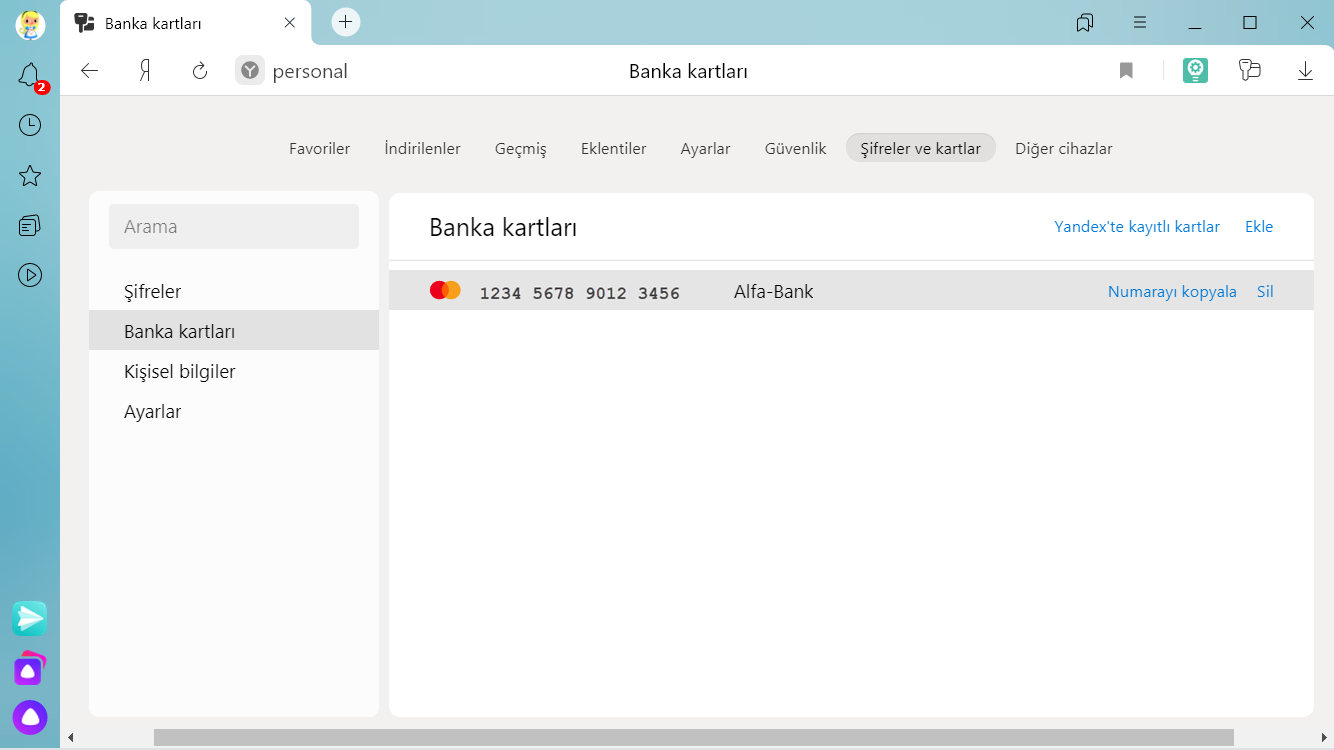Go back with the arrow button
Image resolution: width=1334 pixels, height=750 pixels.
[90, 71]
